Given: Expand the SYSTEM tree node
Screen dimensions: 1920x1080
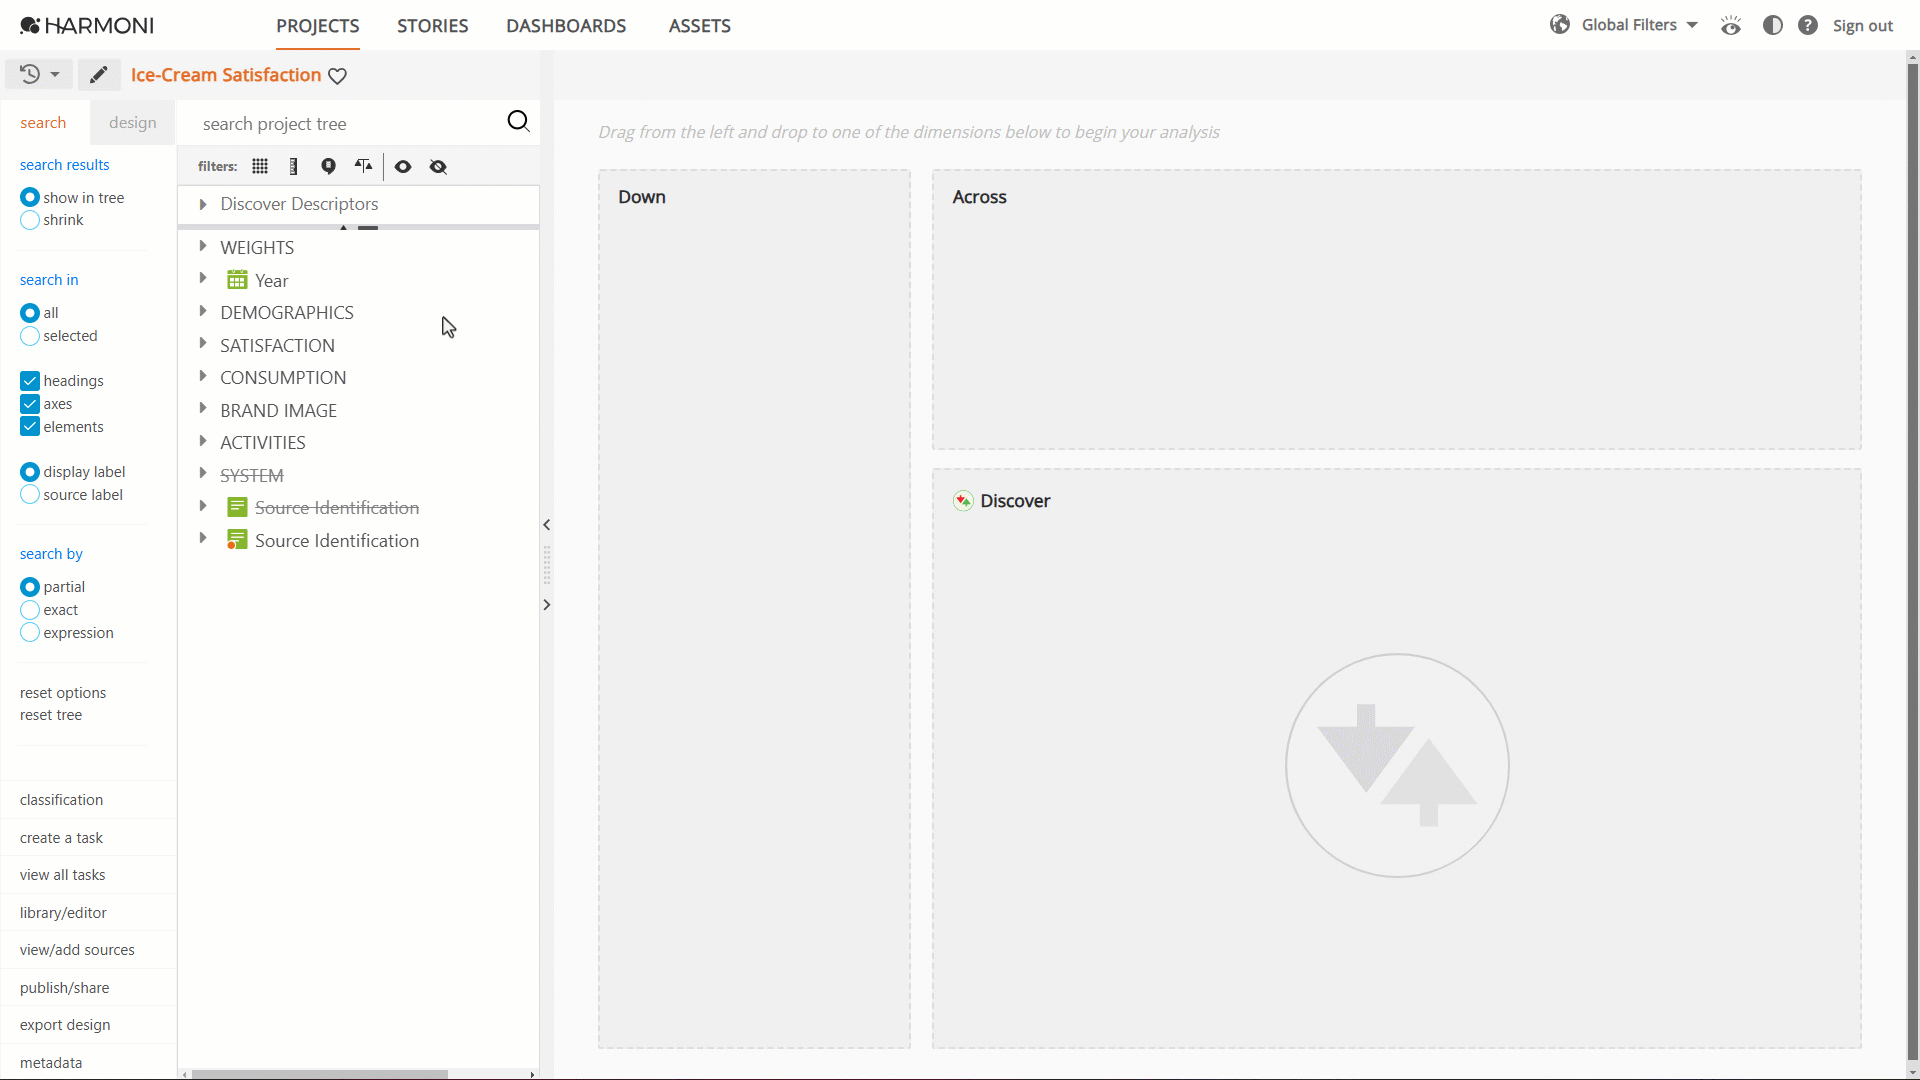Looking at the screenshot, I should point(203,474).
